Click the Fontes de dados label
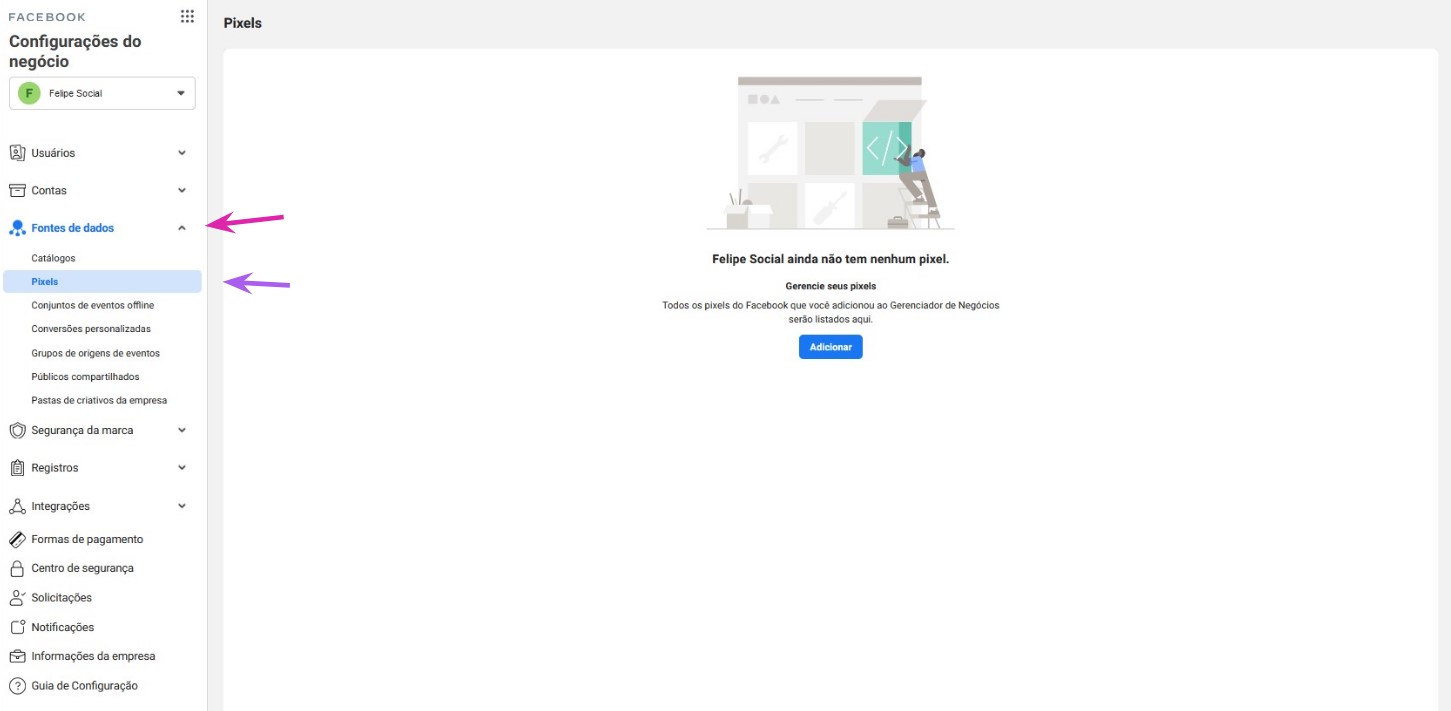Viewport: 1451px width, 711px height. click(x=72, y=228)
